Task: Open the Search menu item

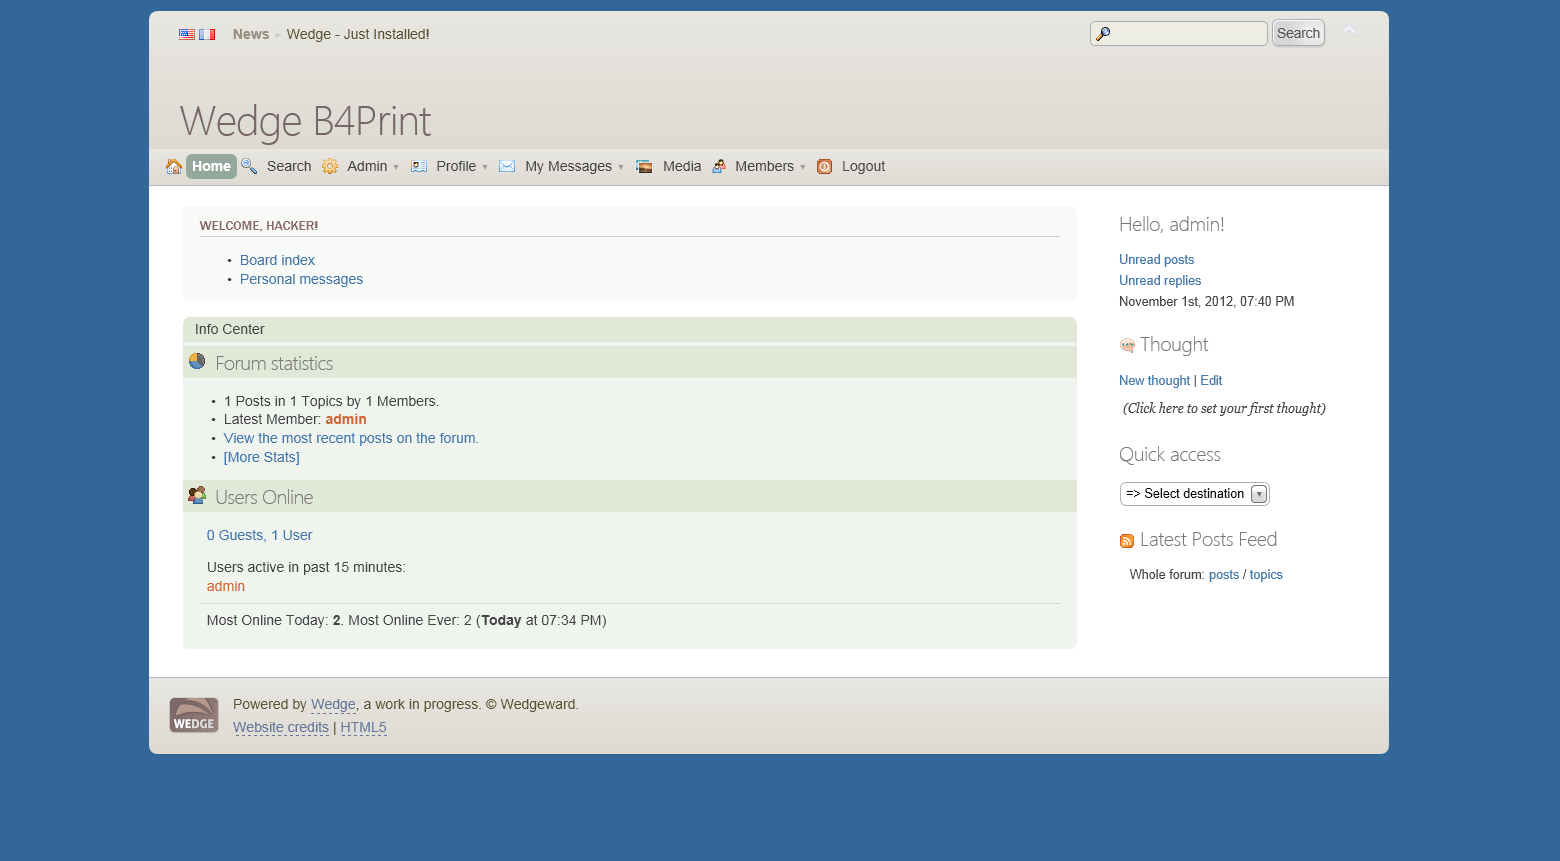Action: pyautogui.click(x=288, y=166)
